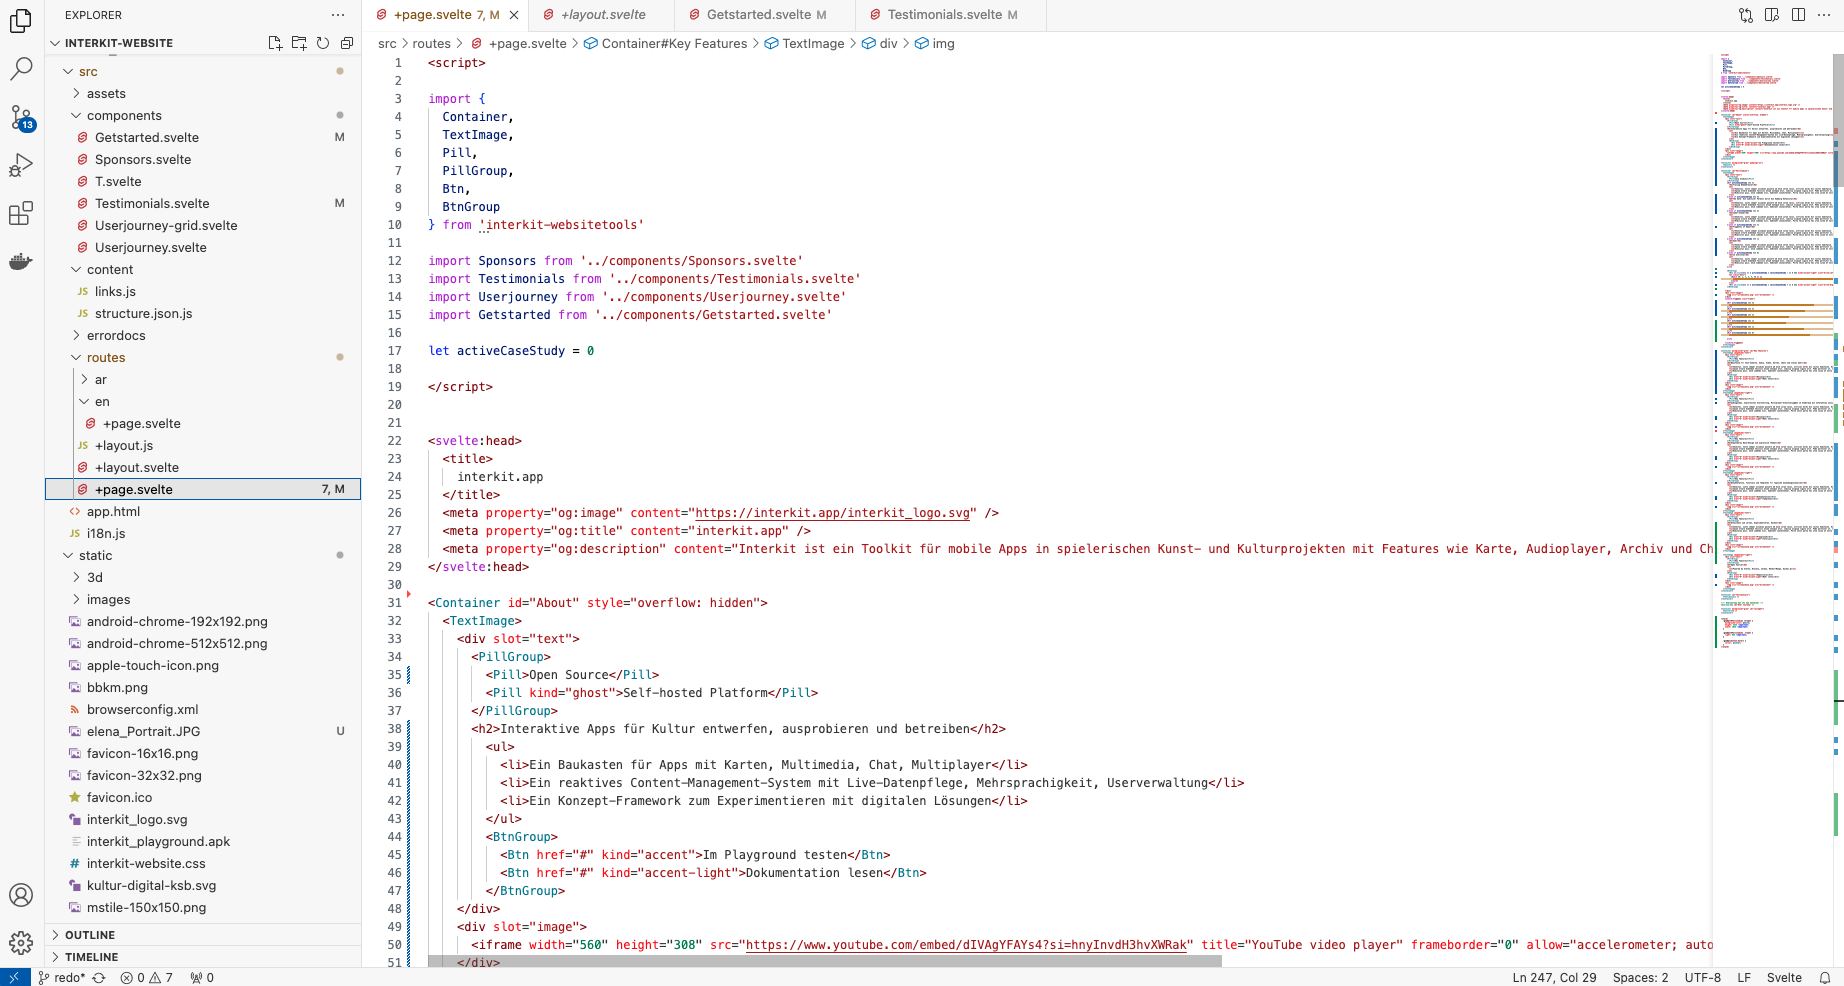This screenshot has width=1844, height=986.
Task: Click the routes breadcrumb segment
Action: (431, 43)
